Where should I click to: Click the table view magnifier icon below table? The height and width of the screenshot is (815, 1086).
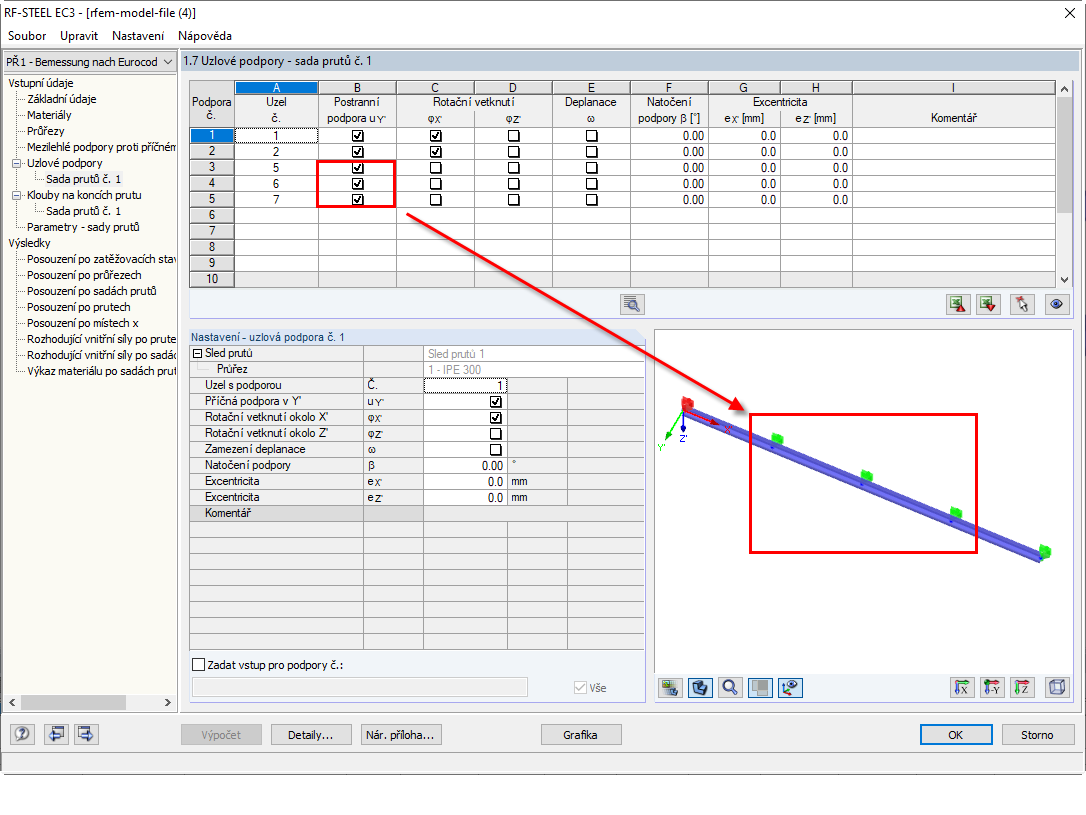pyautogui.click(x=632, y=304)
